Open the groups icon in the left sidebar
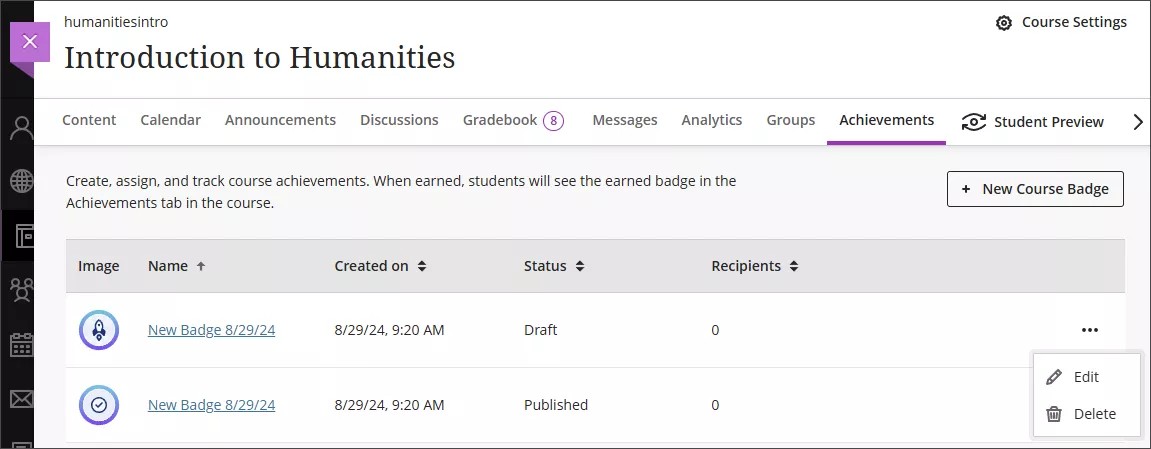This screenshot has width=1151, height=449. coord(21,290)
